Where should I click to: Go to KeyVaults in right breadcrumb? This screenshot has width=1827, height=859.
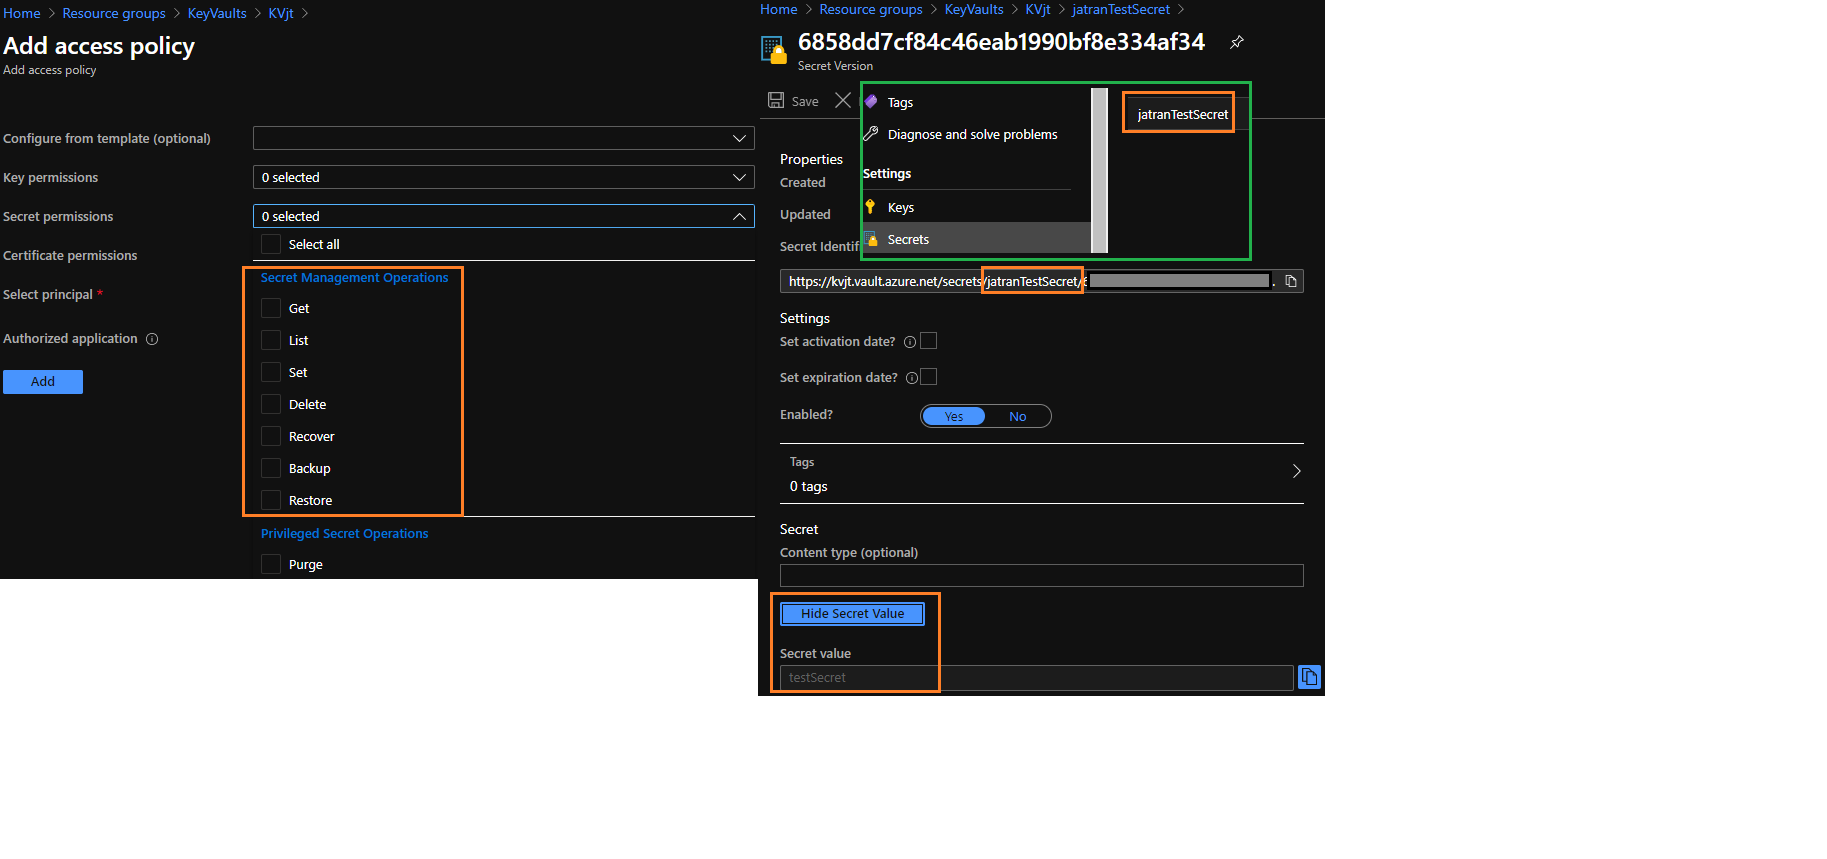click(974, 9)
